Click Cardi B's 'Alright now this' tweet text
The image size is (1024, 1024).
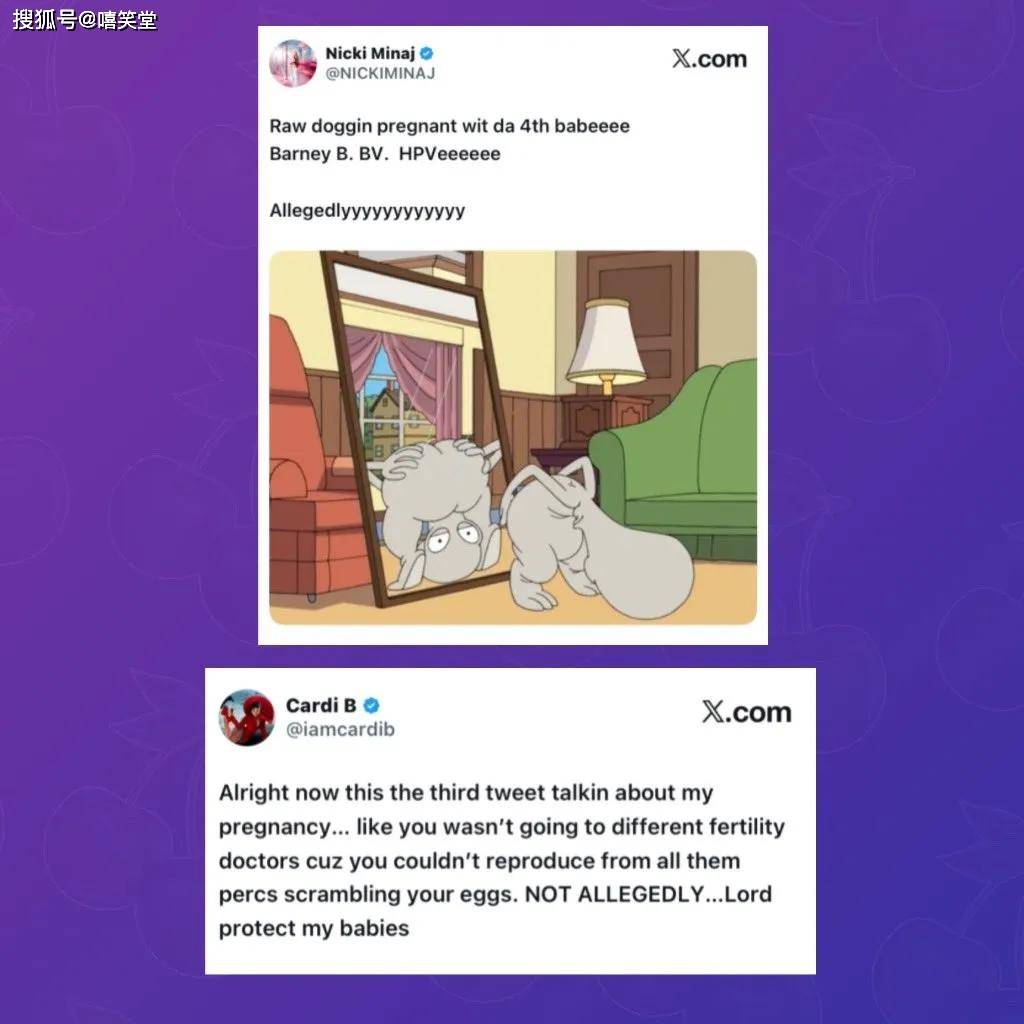[502, 860]
